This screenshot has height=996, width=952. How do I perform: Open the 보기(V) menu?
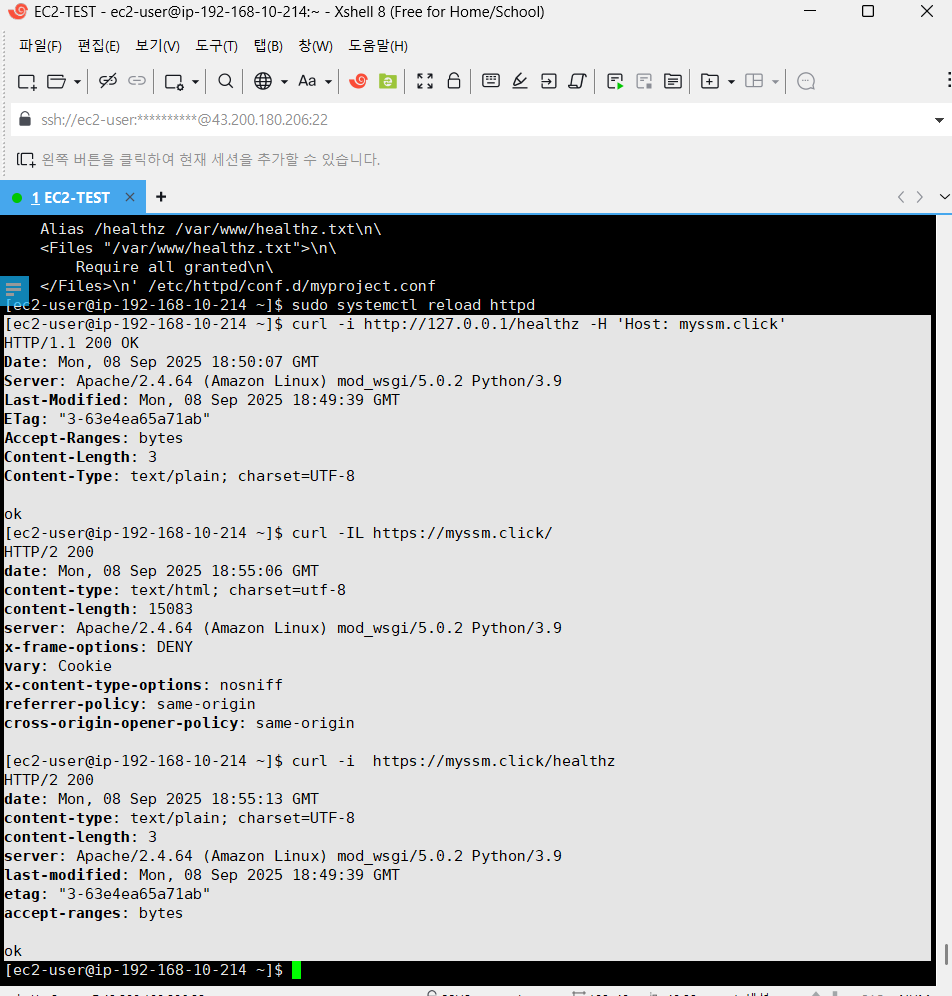coord(158,46)
